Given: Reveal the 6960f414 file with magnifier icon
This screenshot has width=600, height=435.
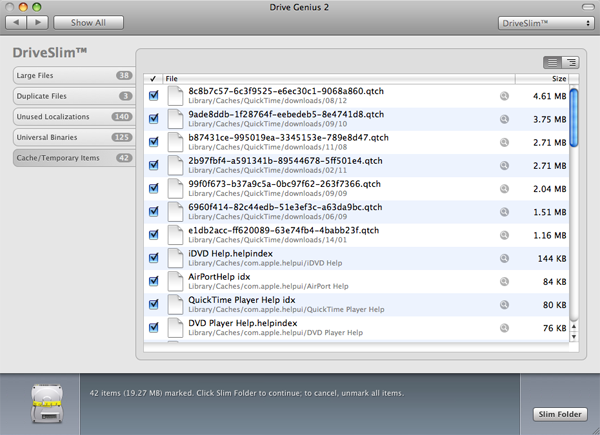Looking at the screenshot, I should pyautogui.click(x=504, y=212).
